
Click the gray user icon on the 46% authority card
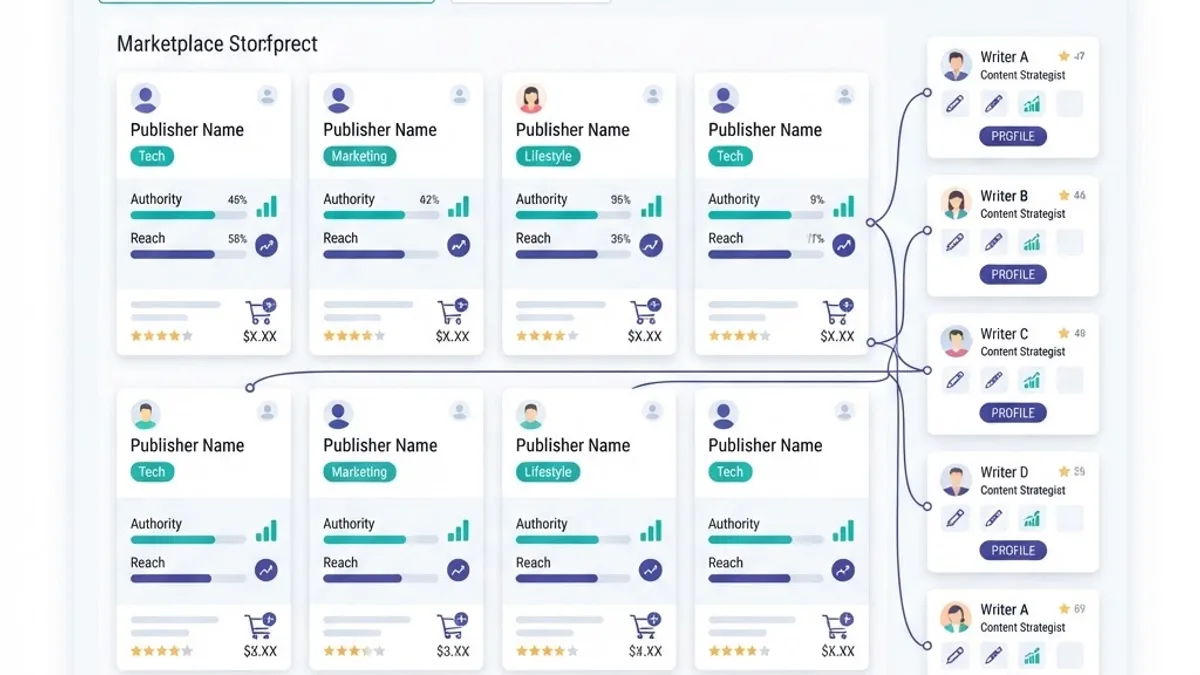coord(267,96)
